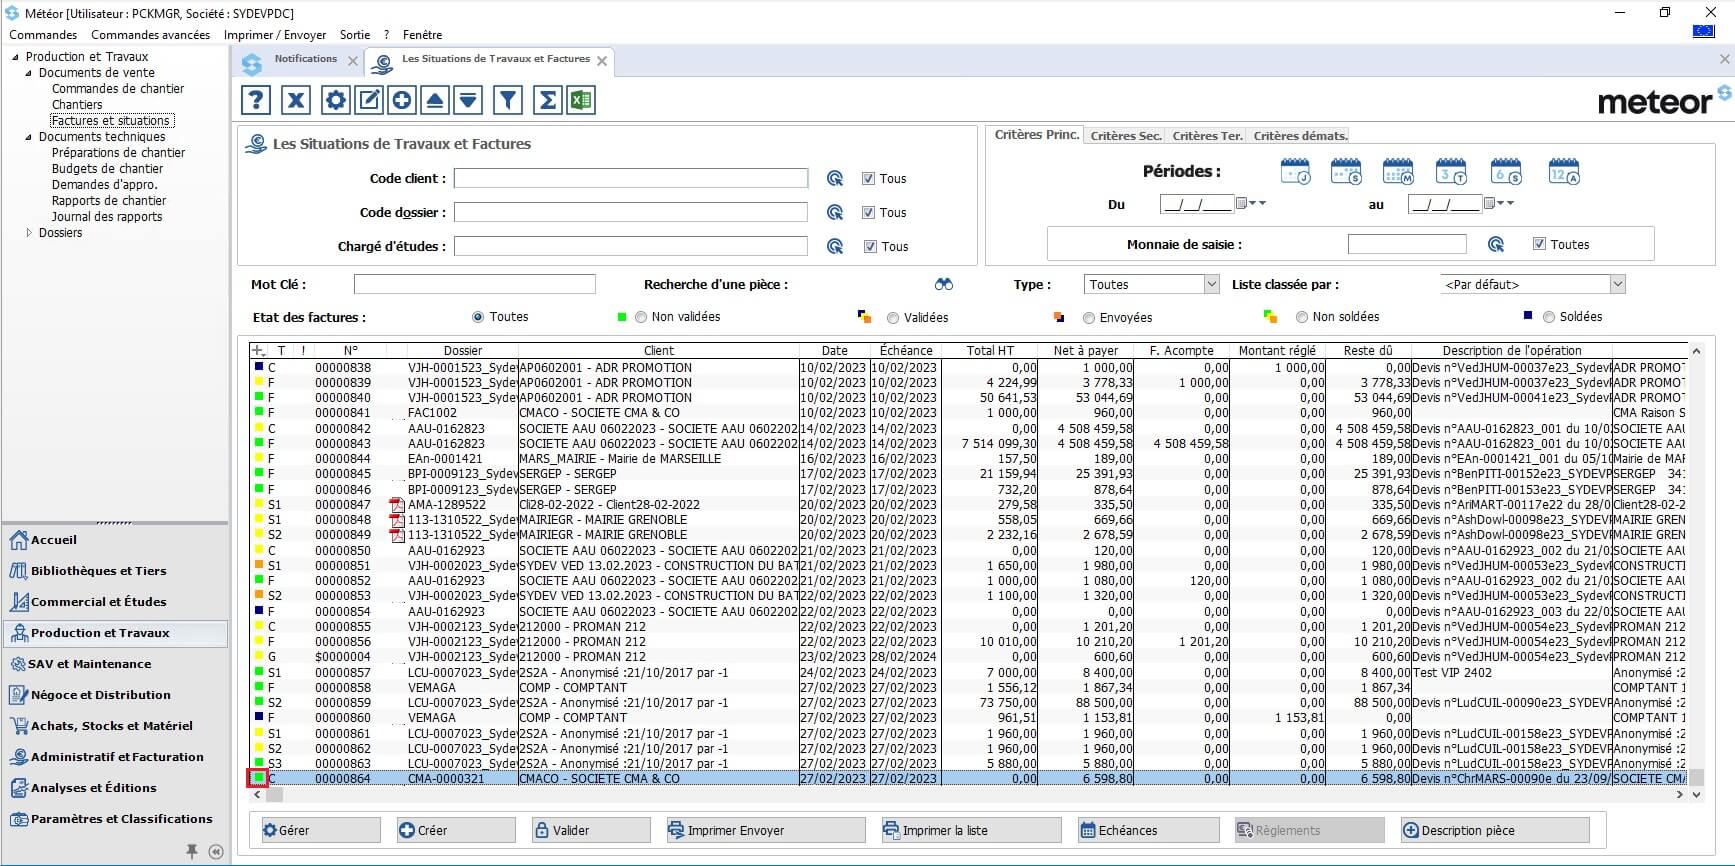Expand the Dossiers tree node
Screen dimensions: 1735x866
click(x=29, y=233)
